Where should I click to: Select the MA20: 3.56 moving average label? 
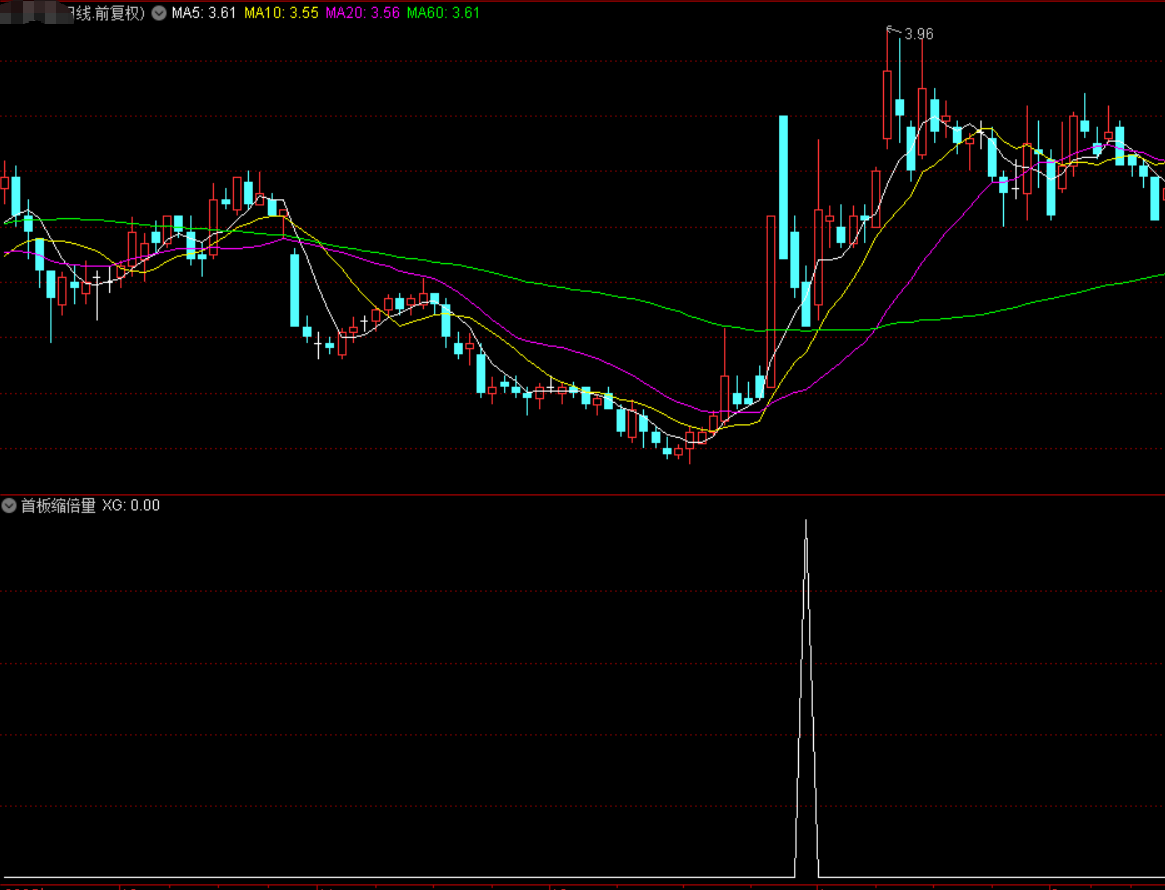click(363, 13)
